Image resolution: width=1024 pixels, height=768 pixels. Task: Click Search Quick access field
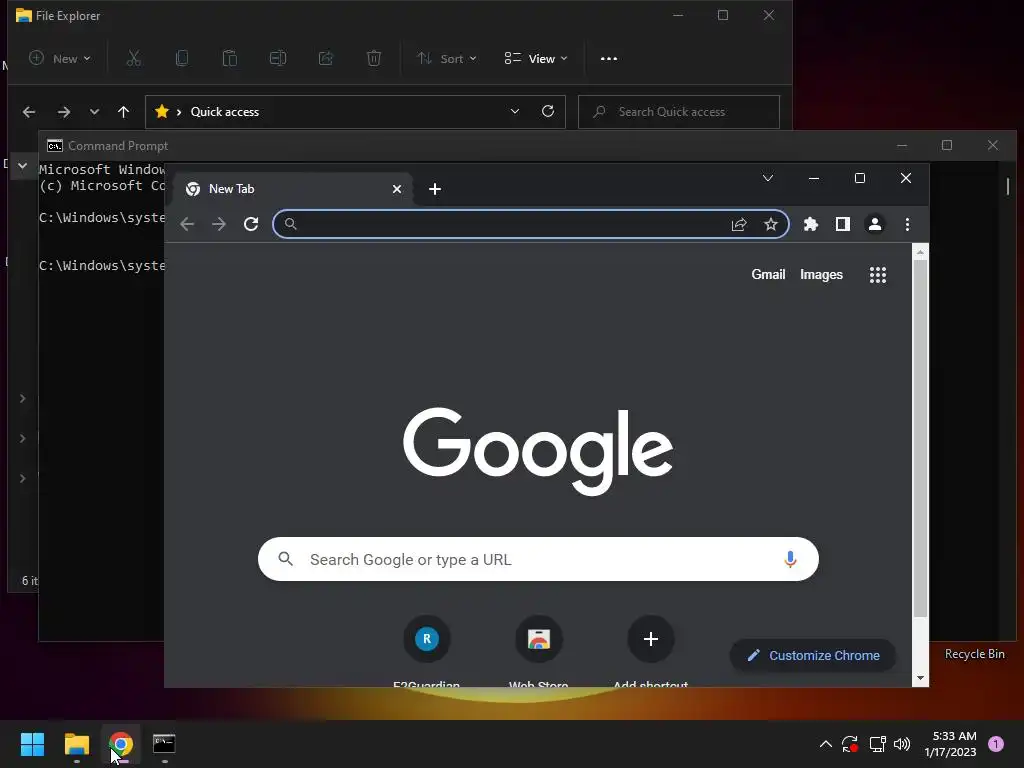pos(679,112)
